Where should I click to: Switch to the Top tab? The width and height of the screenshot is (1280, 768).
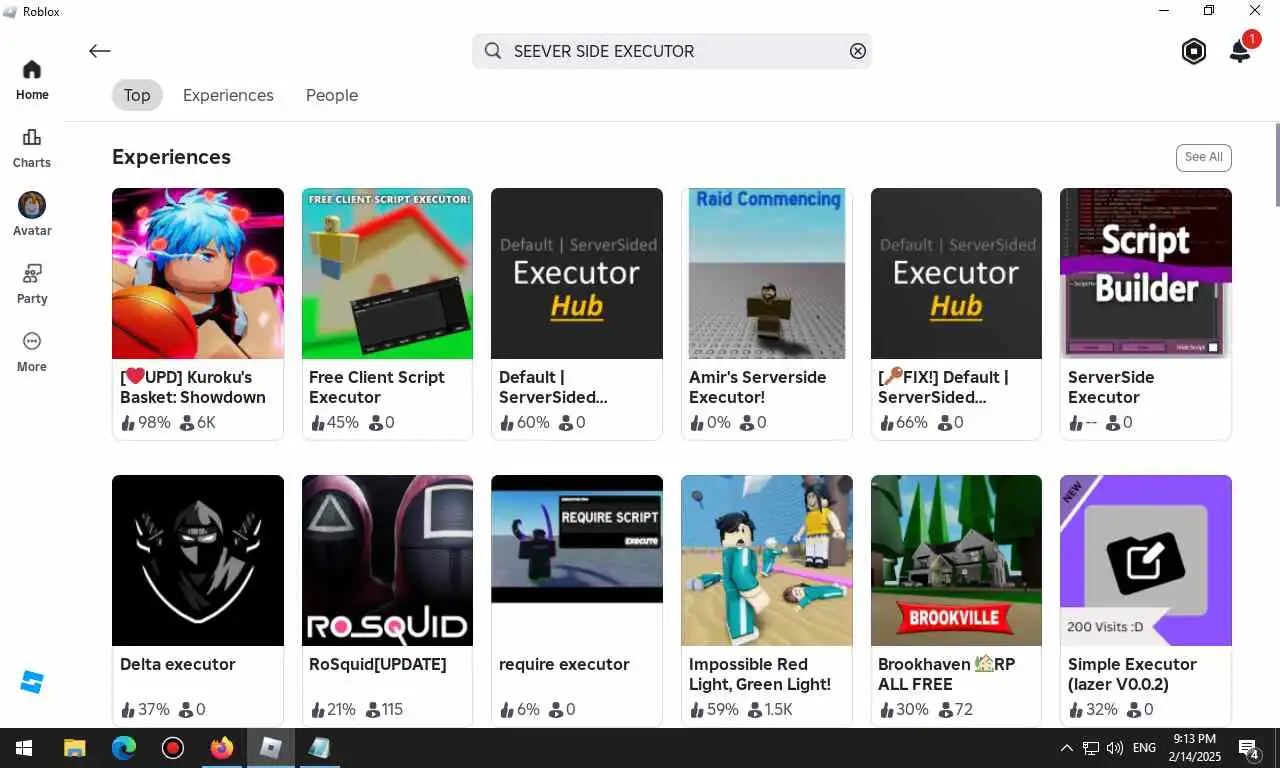click(137, 95)
